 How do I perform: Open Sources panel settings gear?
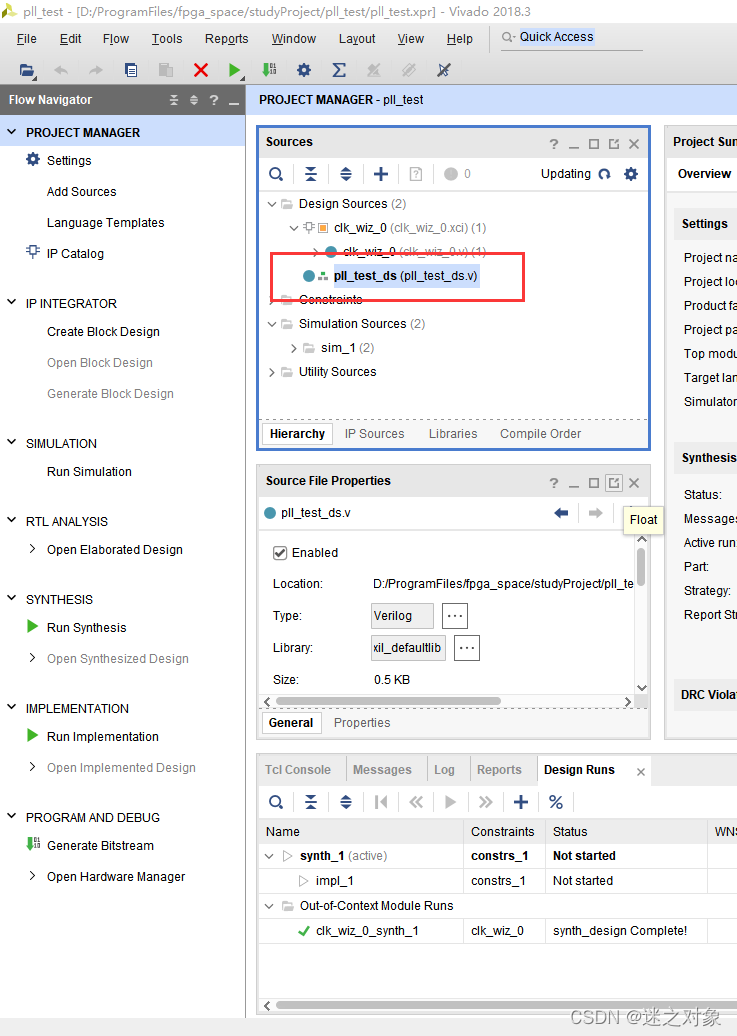pyautogui.click(x=631, y=174)
